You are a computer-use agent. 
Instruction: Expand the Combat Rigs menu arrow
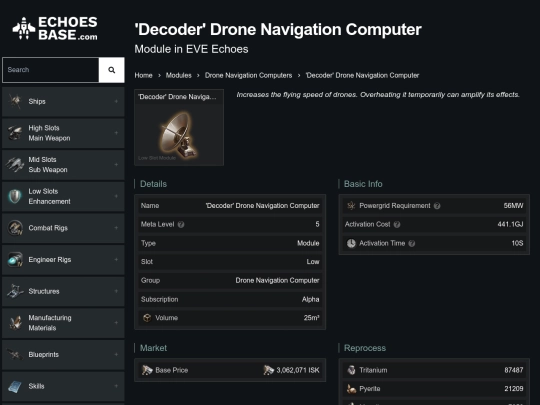(x=116, y=228)
